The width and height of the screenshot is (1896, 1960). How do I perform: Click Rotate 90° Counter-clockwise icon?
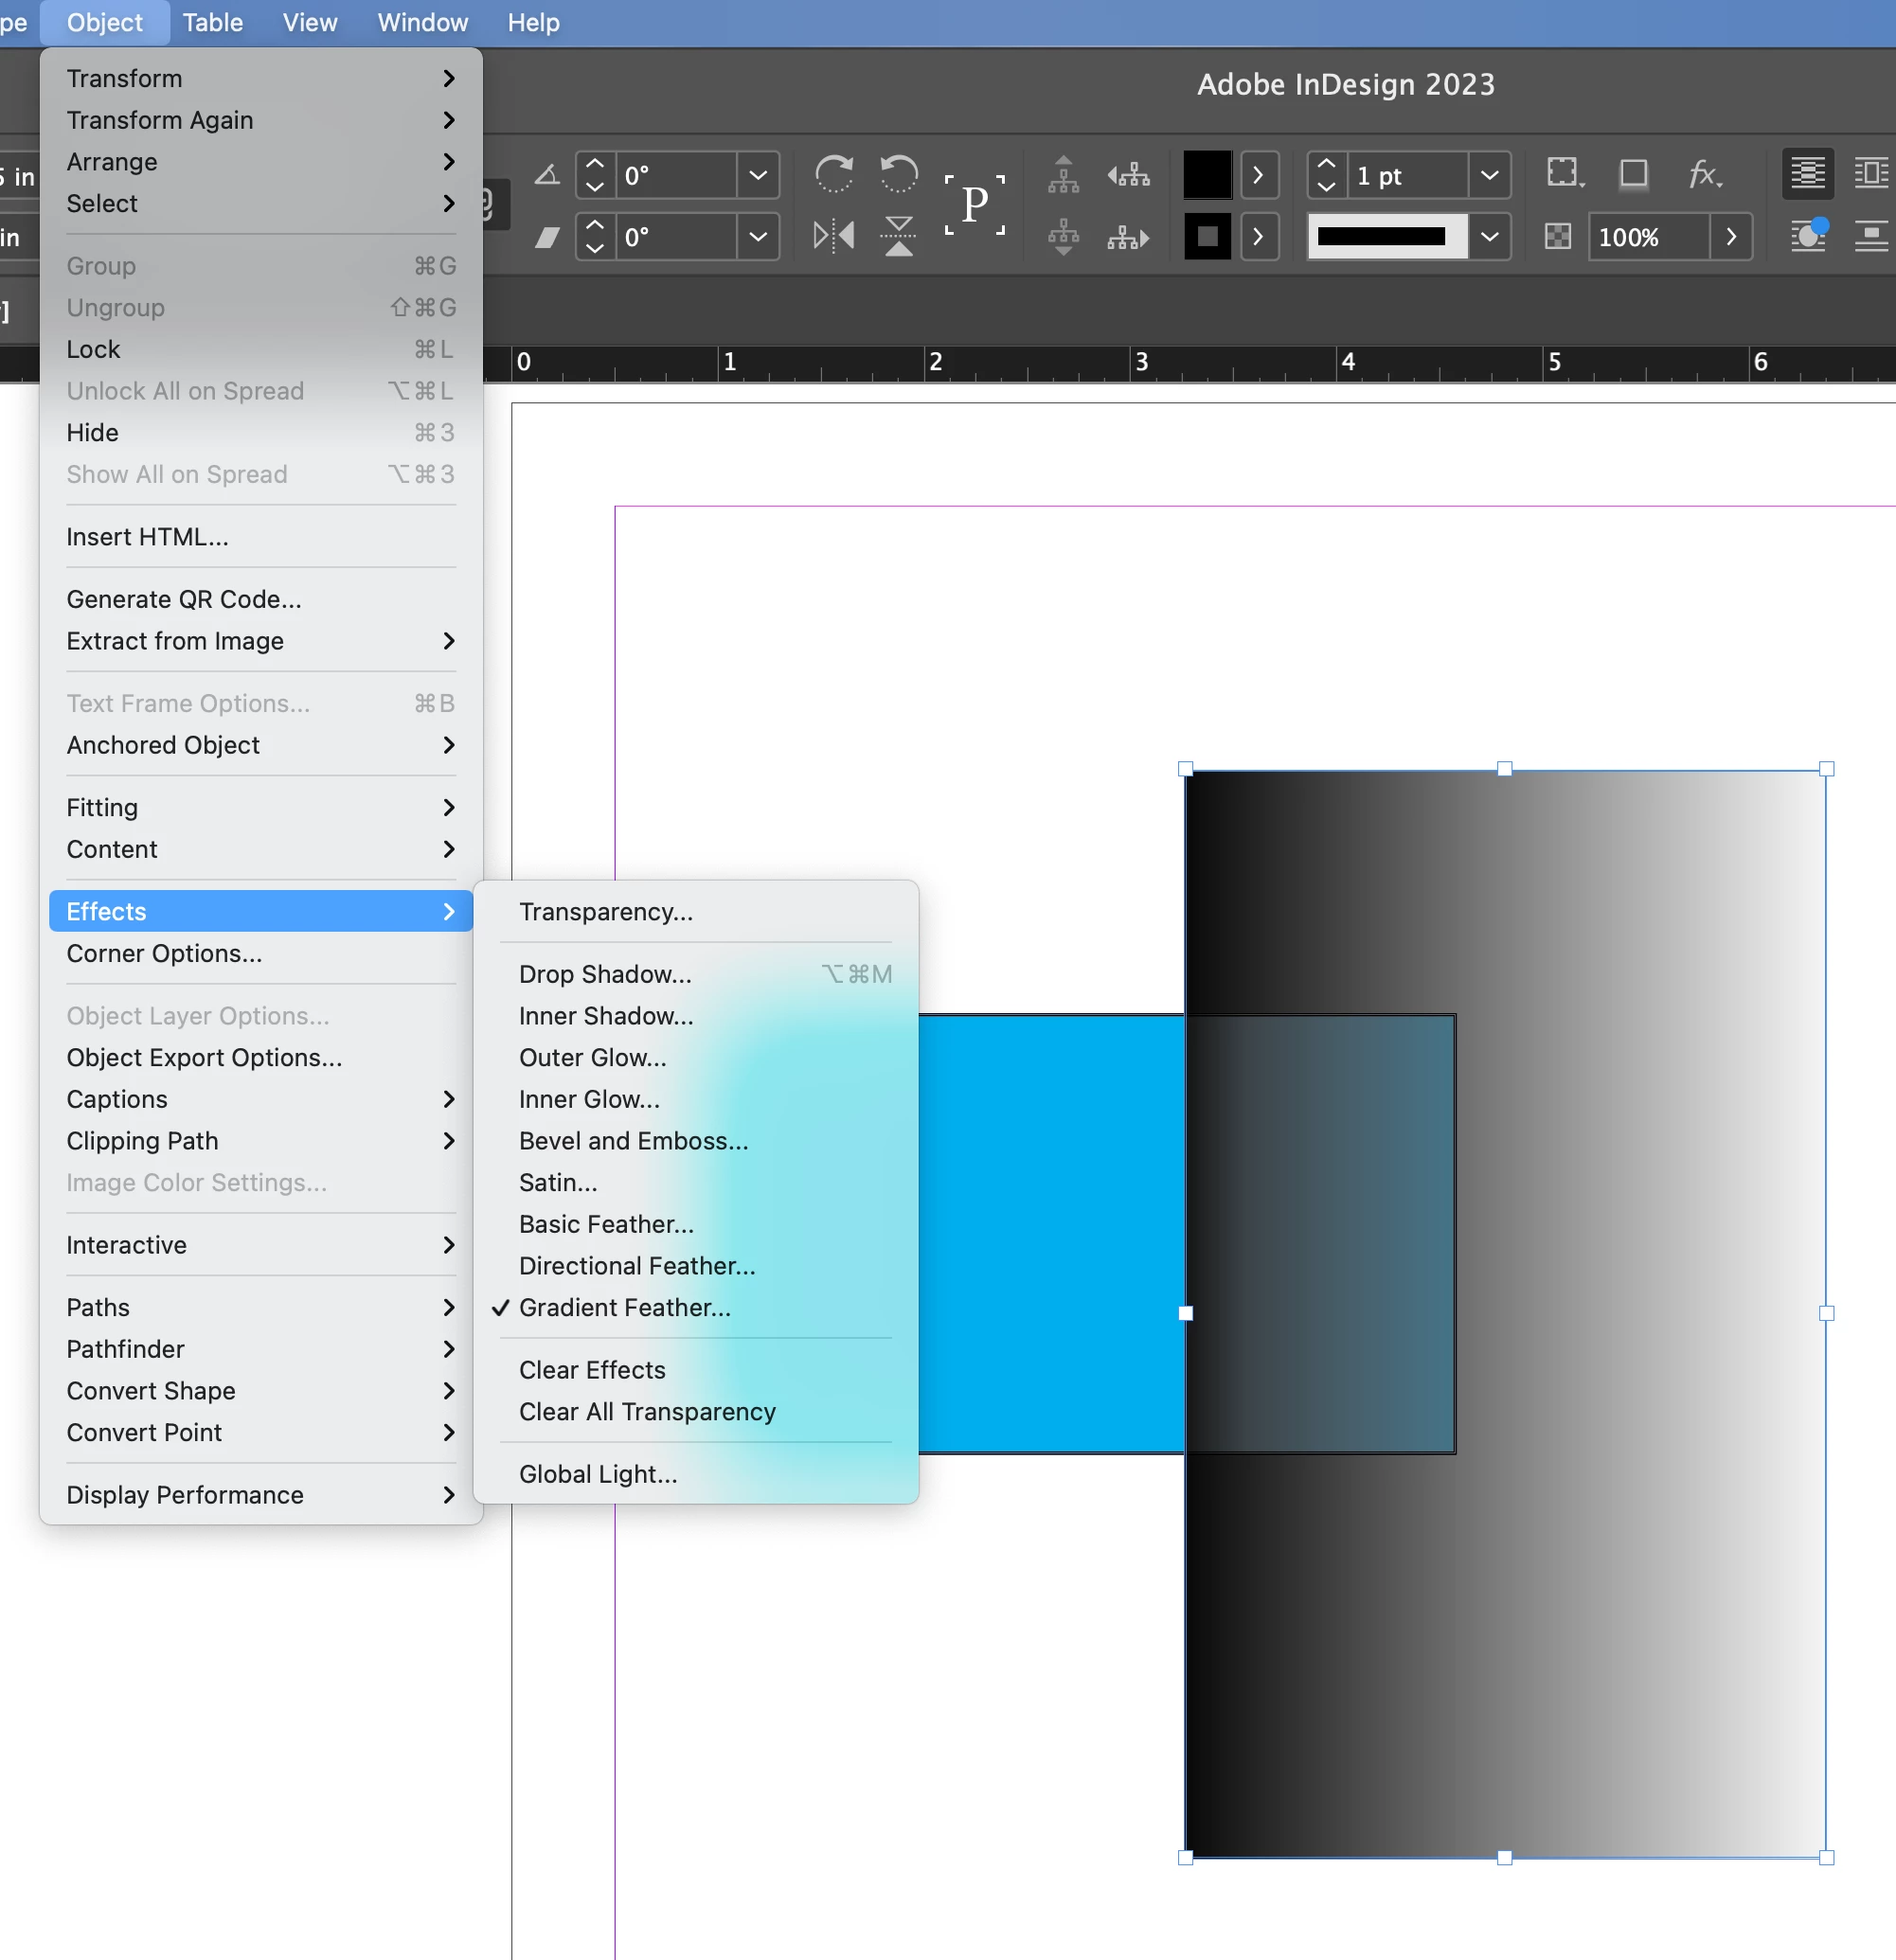pyautogui.click(x=898, y=175)
